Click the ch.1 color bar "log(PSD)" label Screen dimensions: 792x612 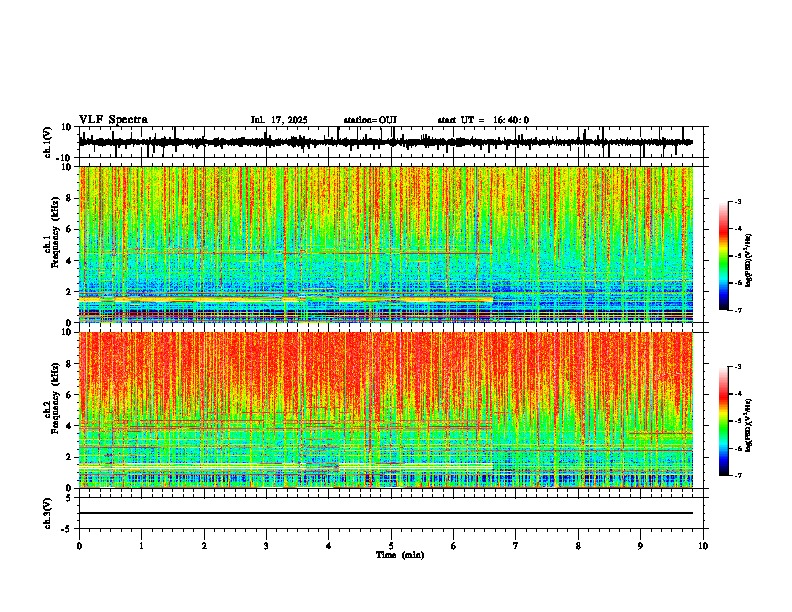749,261
